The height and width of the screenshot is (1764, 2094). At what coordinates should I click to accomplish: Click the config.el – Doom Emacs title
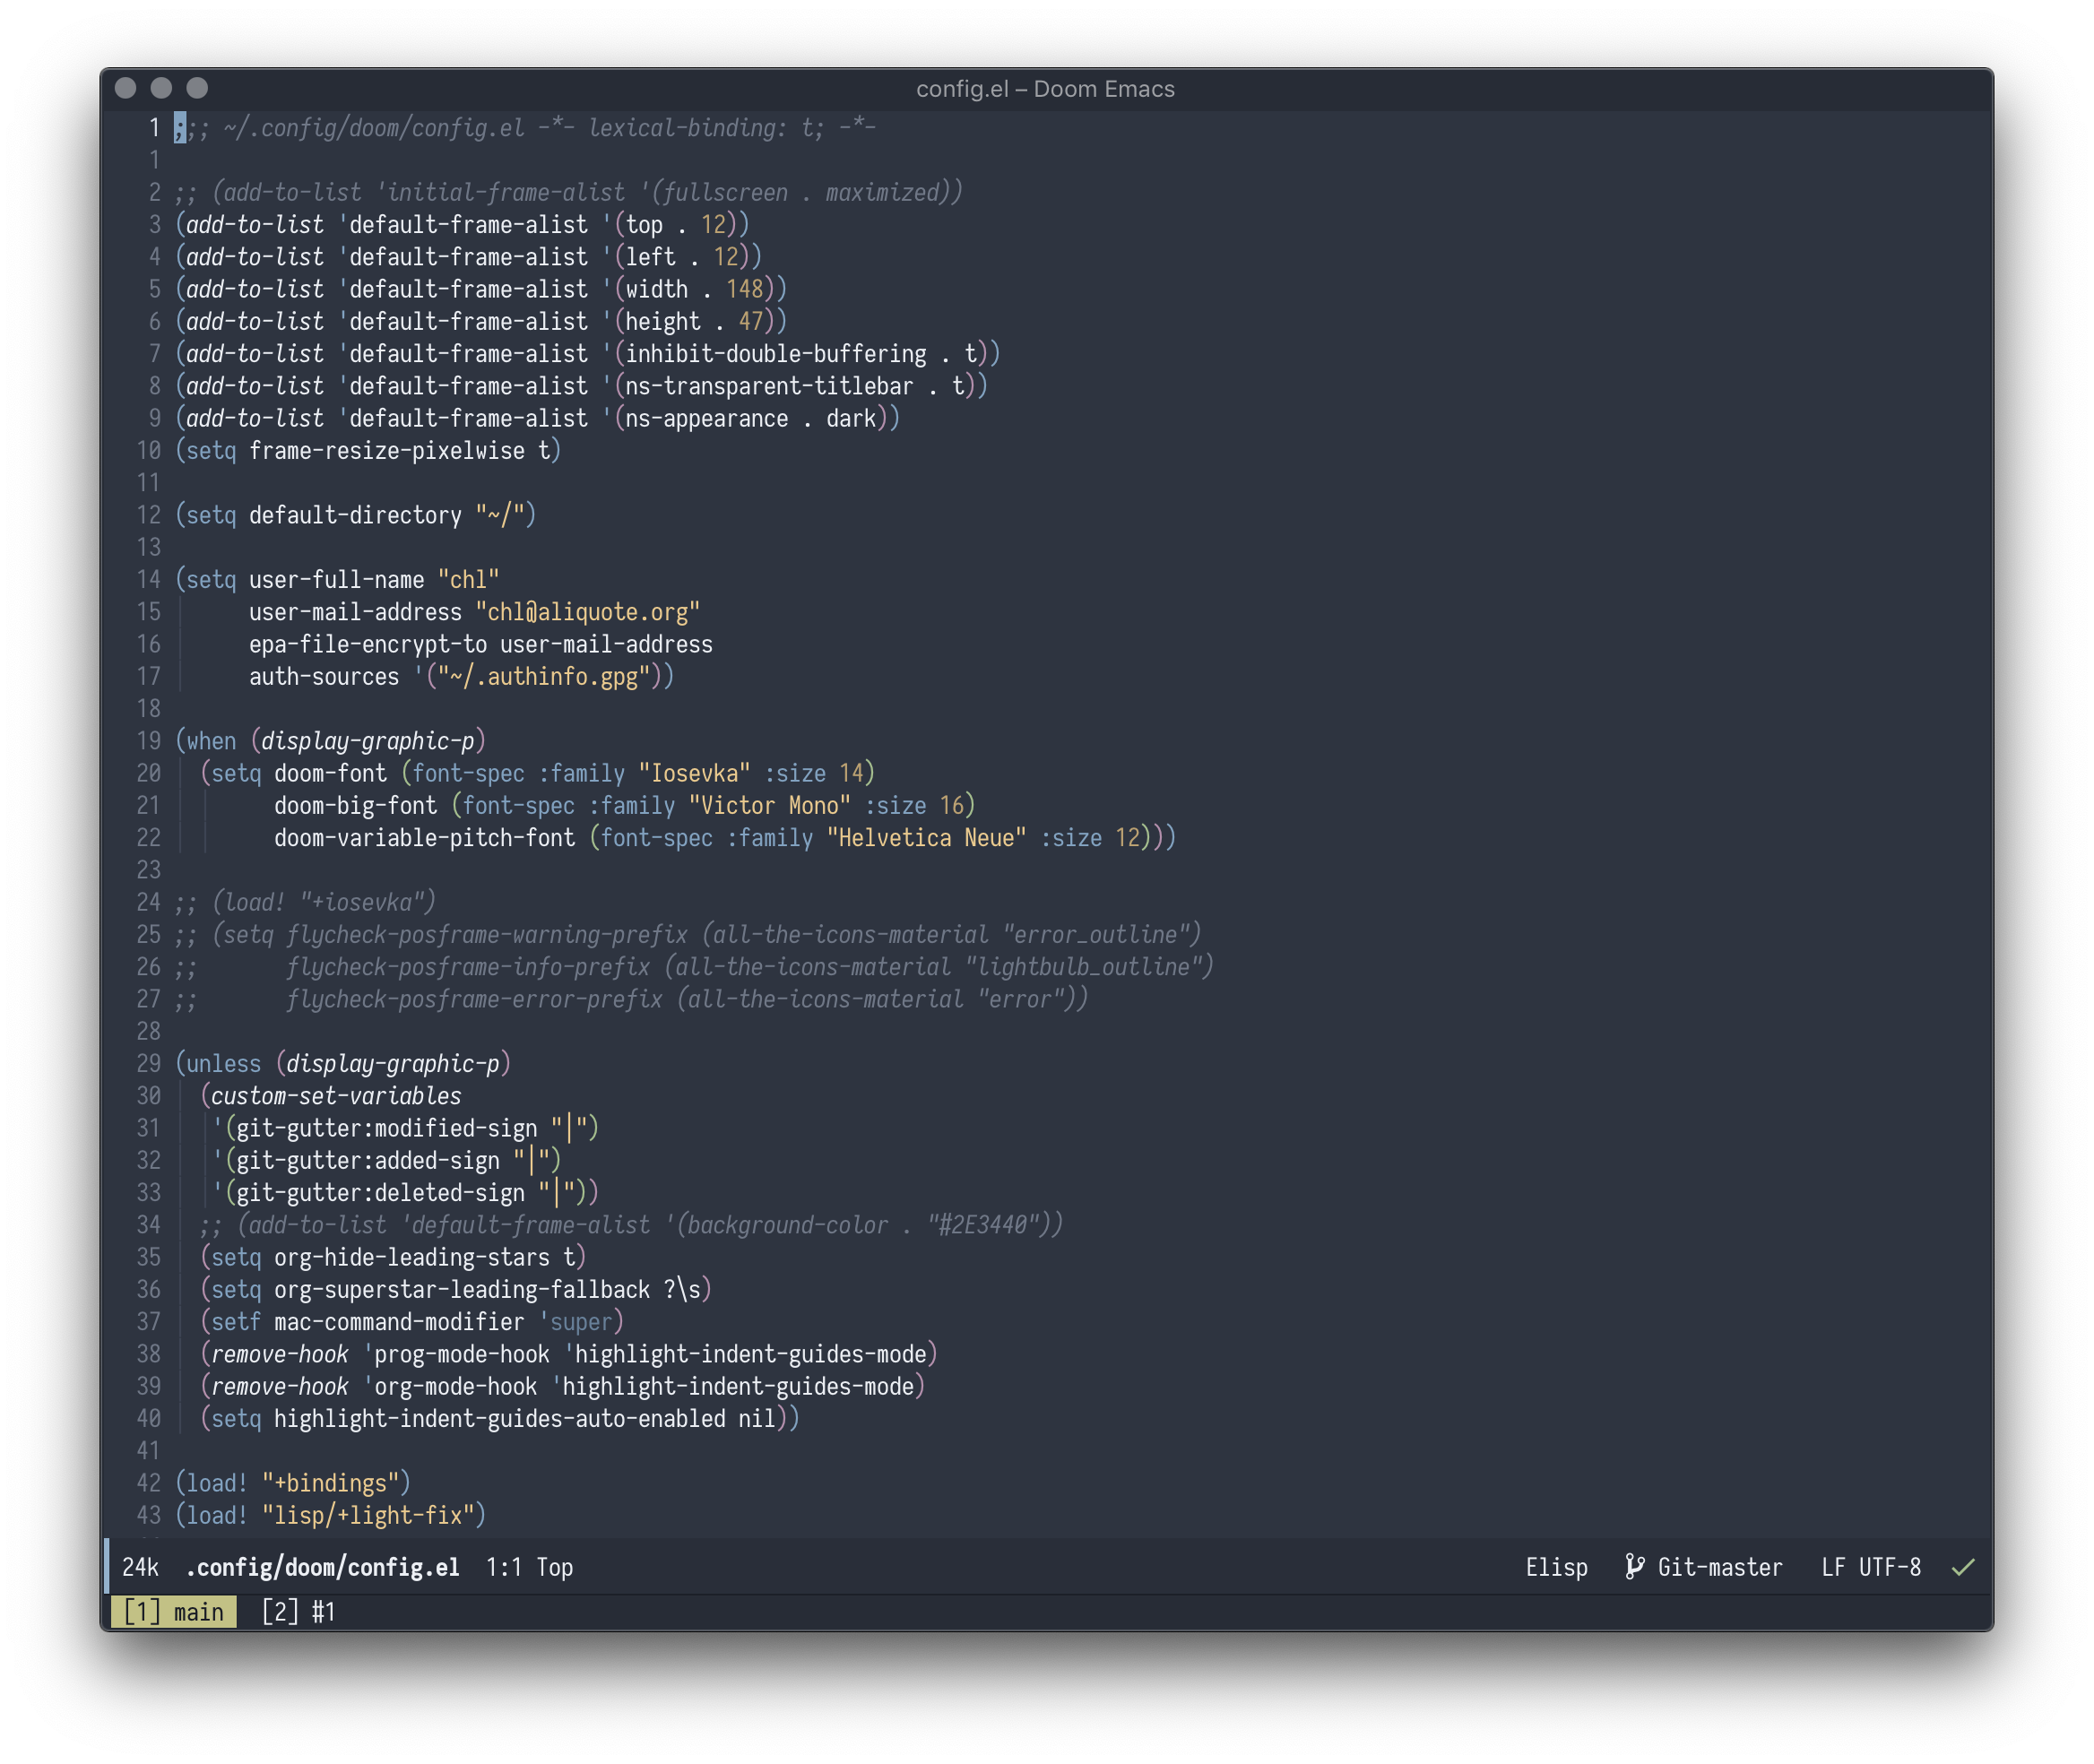1045,89
